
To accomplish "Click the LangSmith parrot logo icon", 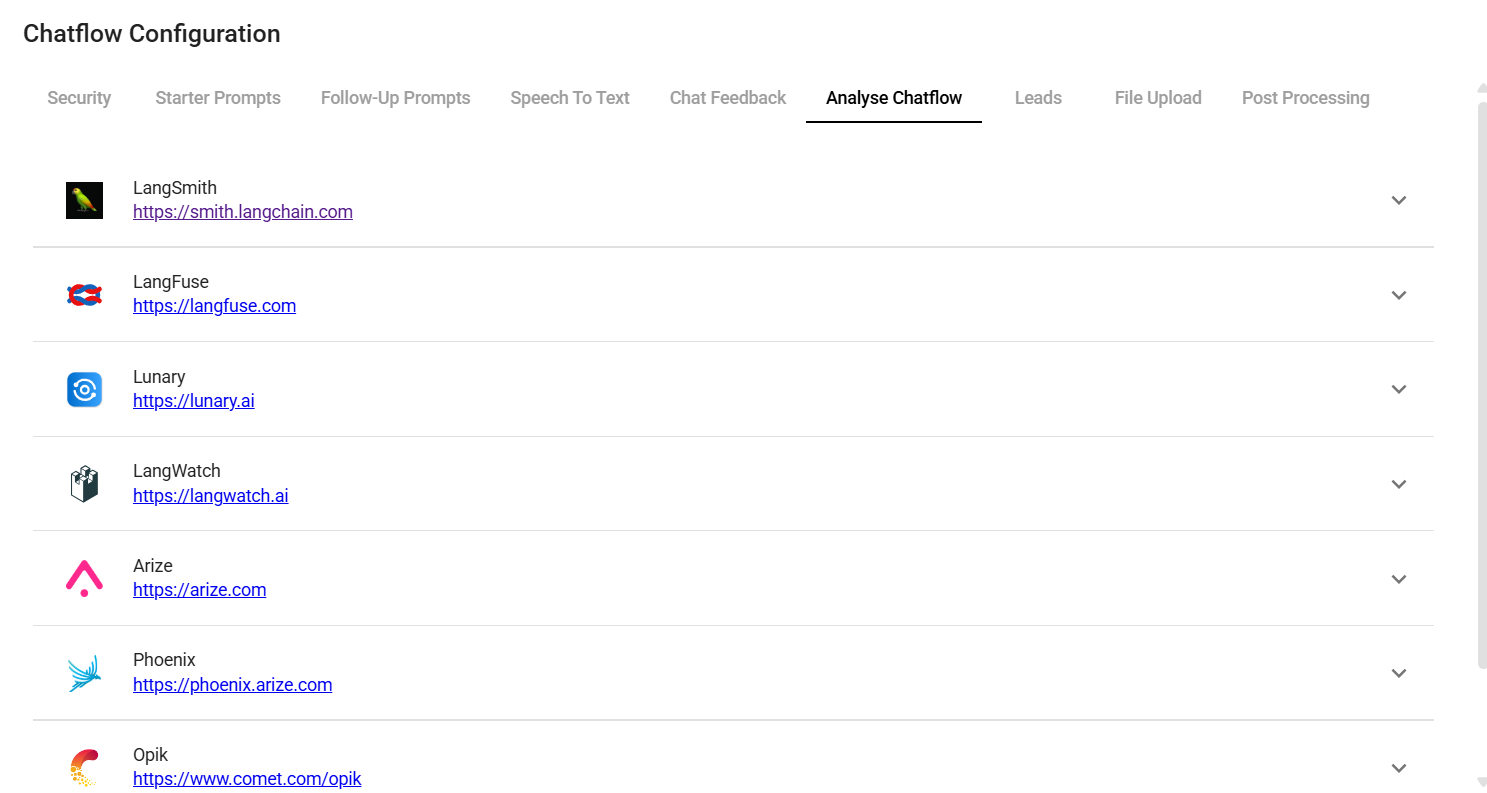I will [x=84, y=200].
